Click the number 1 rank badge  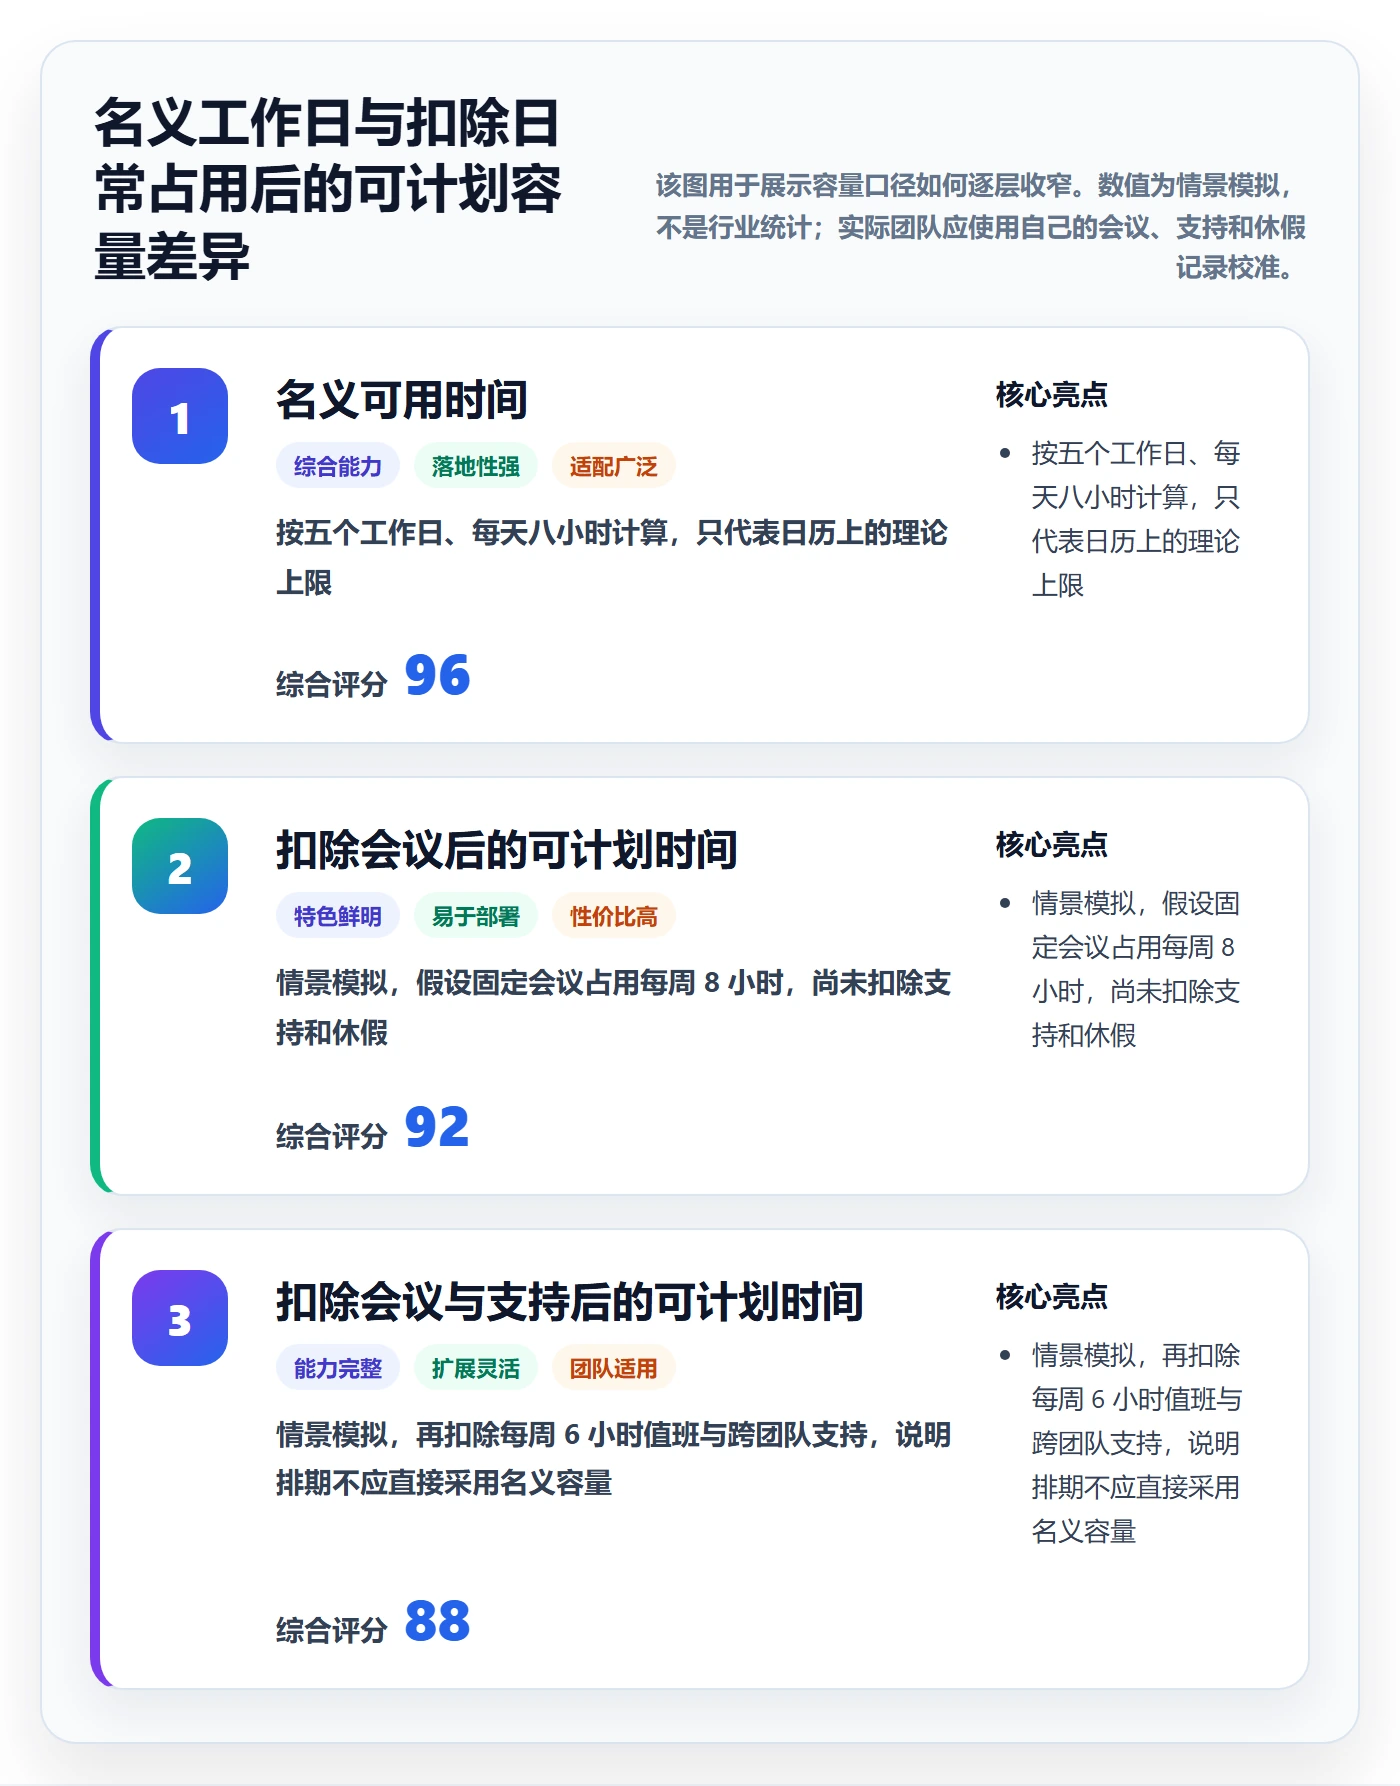pos(180,416)
